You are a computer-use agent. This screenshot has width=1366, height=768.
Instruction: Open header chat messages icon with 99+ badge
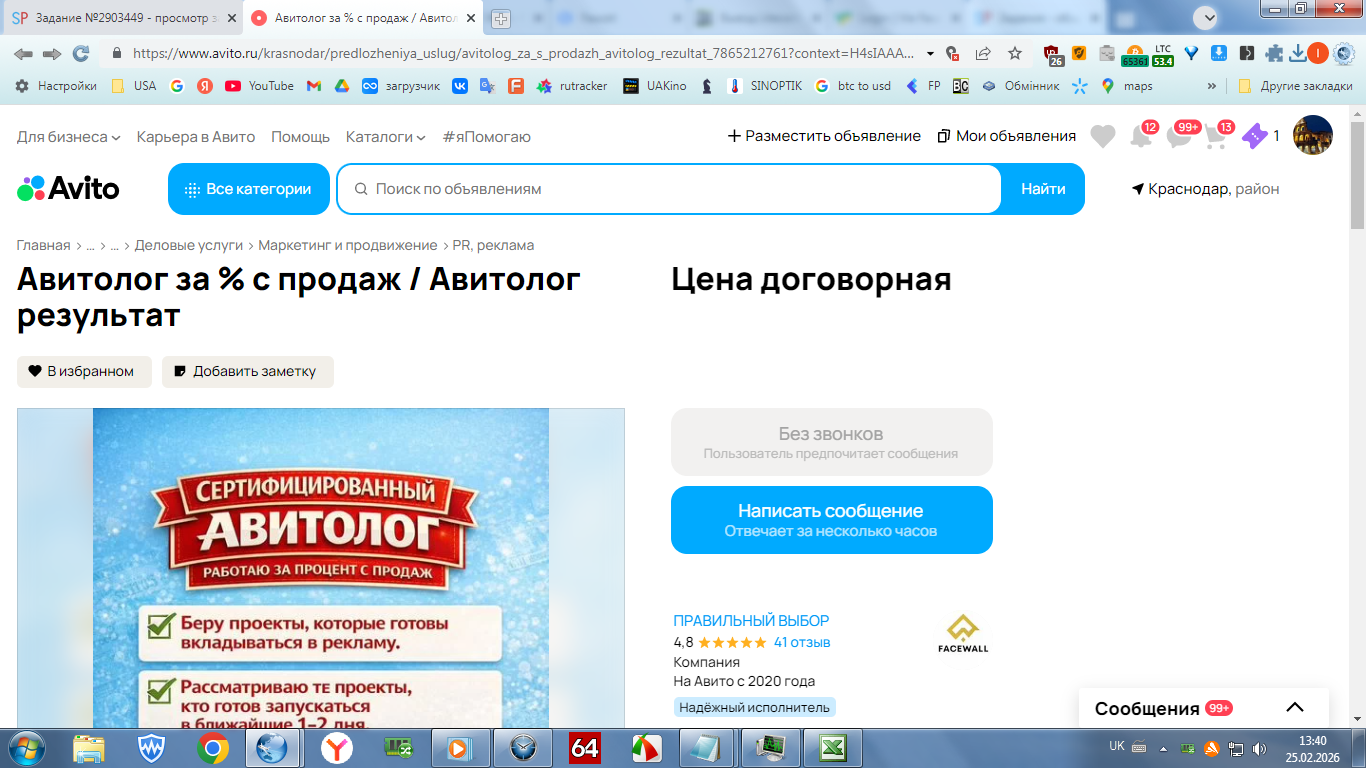(x=1181, y=135)
